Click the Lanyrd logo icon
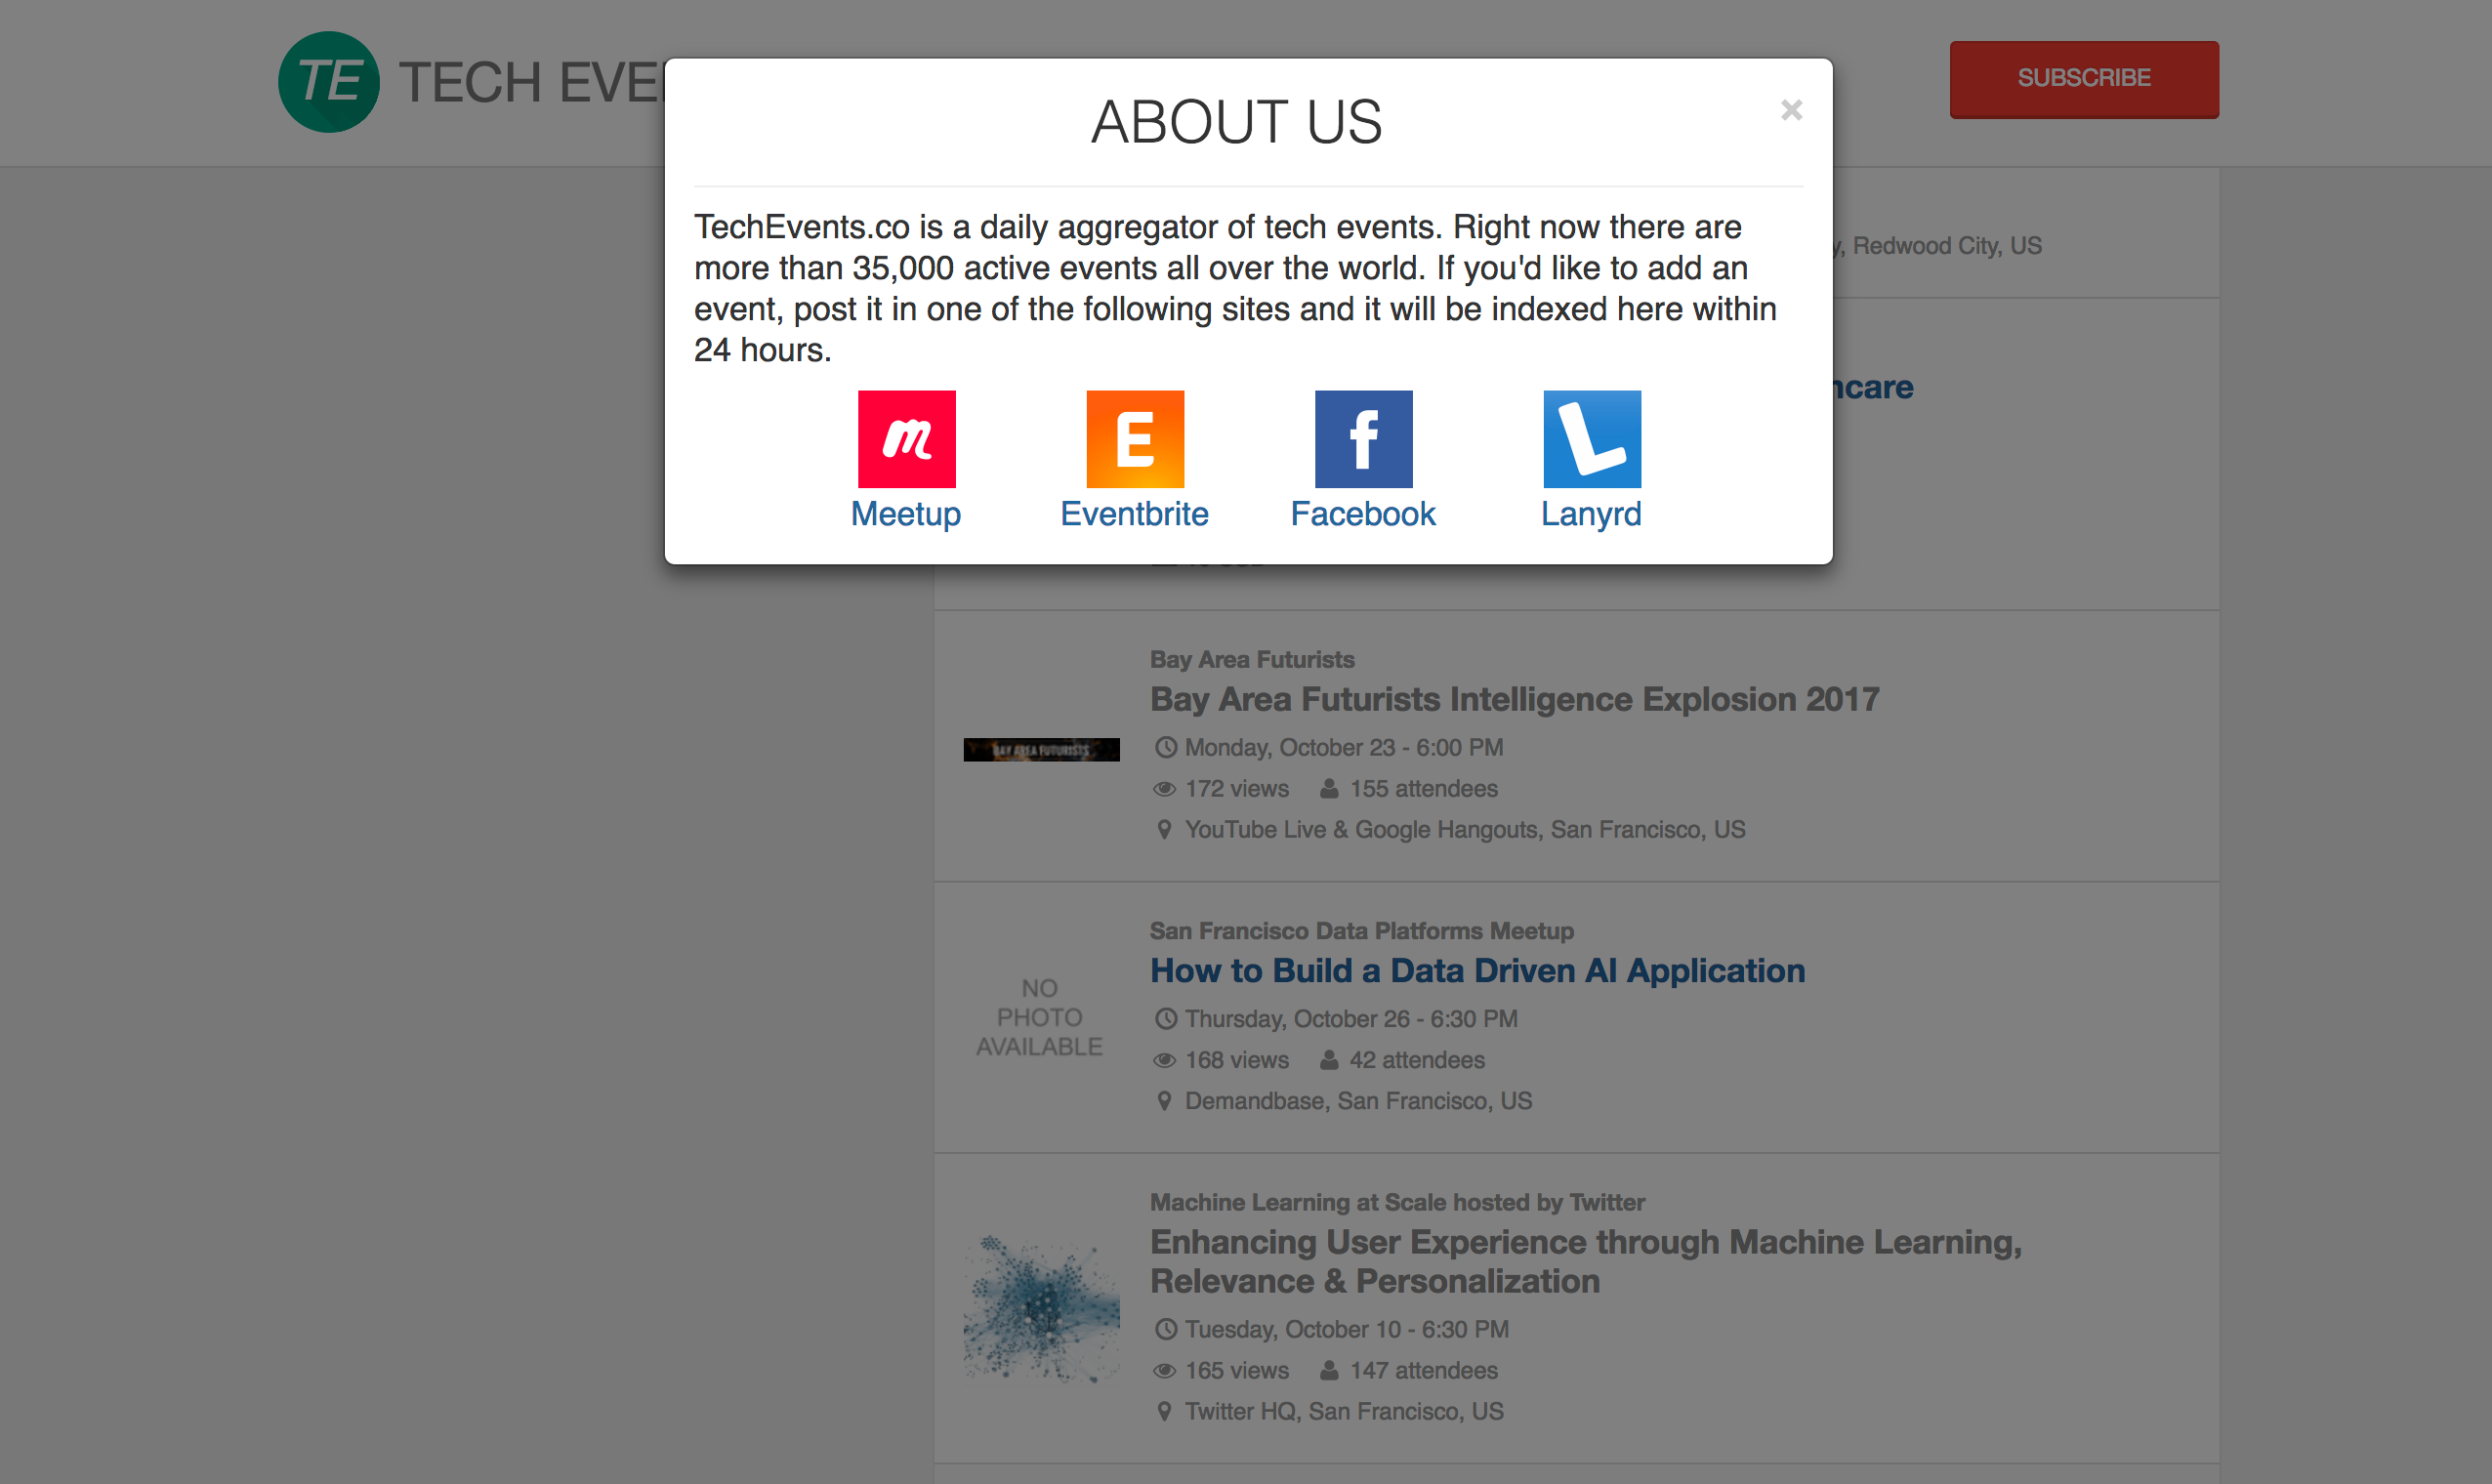Image resolution: width=2492 pixels, height=1484 pixels. [x=1592, y=439]
